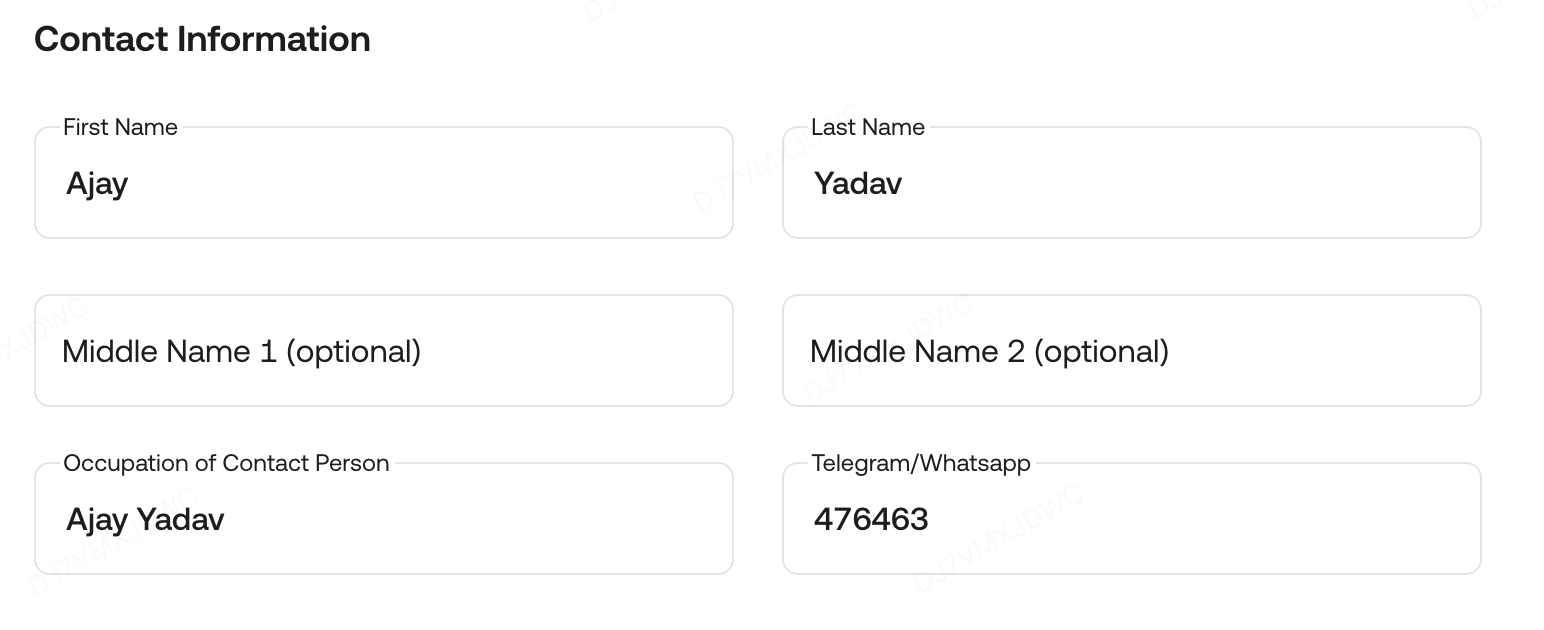
Task: Focus the Occupation of Contact Person field
Action: coord(384,519)
